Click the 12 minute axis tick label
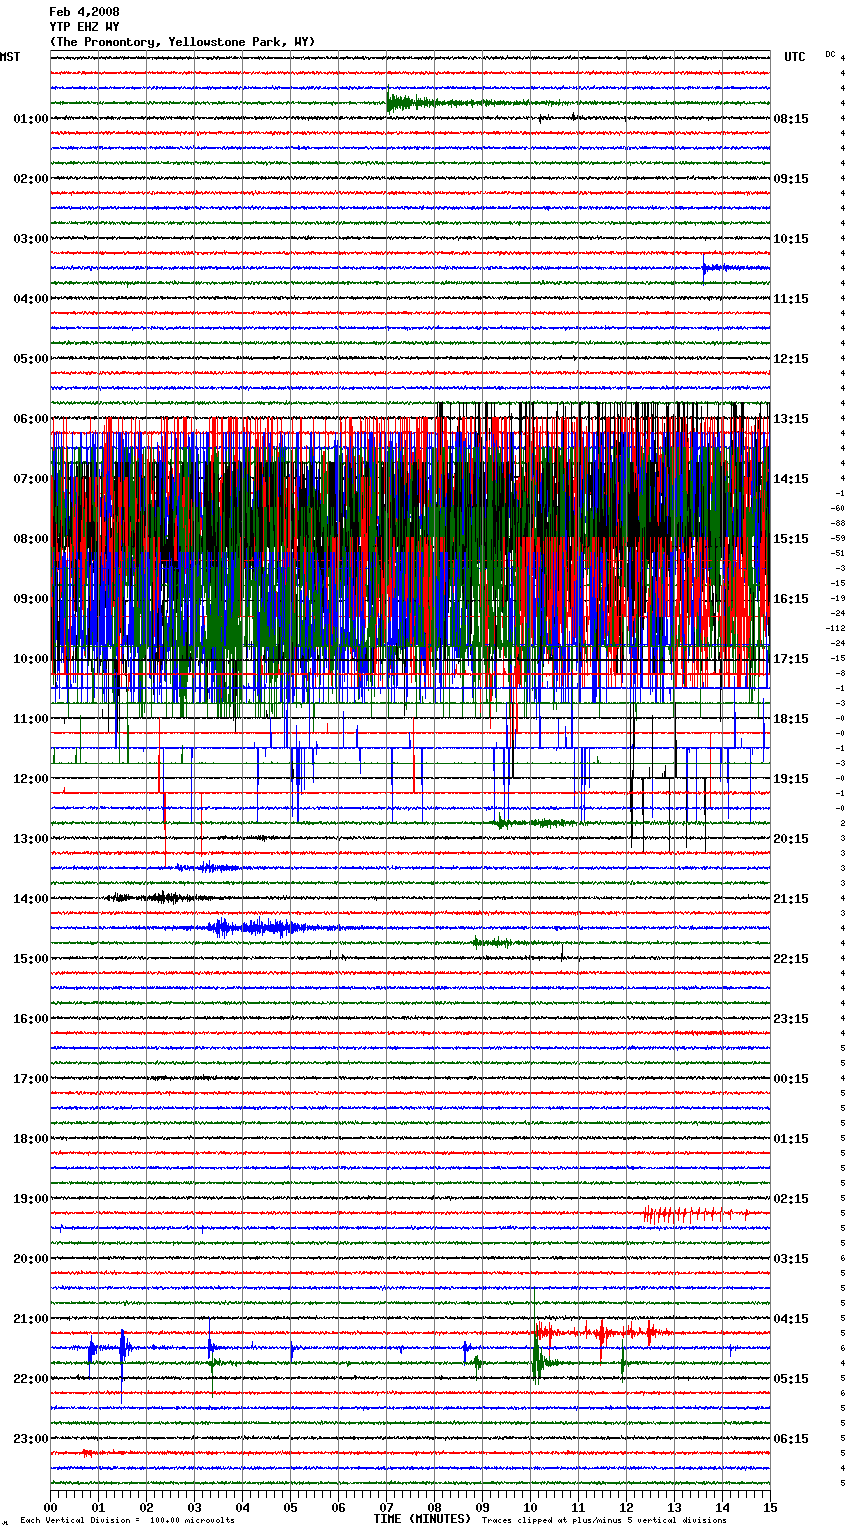 627,1507
